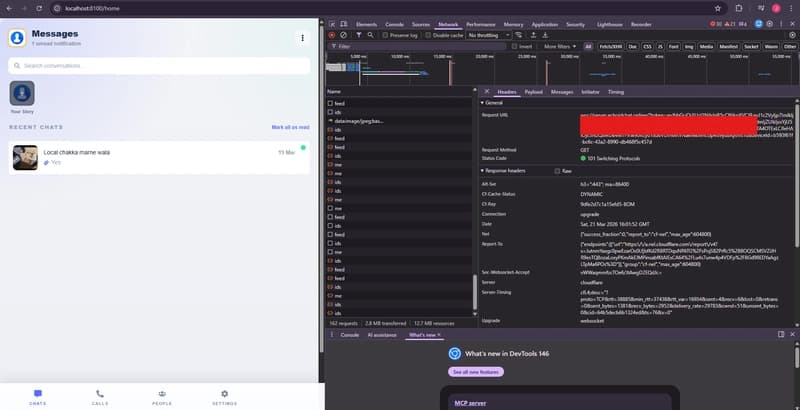Click Mark all as read link

(290, 127)
